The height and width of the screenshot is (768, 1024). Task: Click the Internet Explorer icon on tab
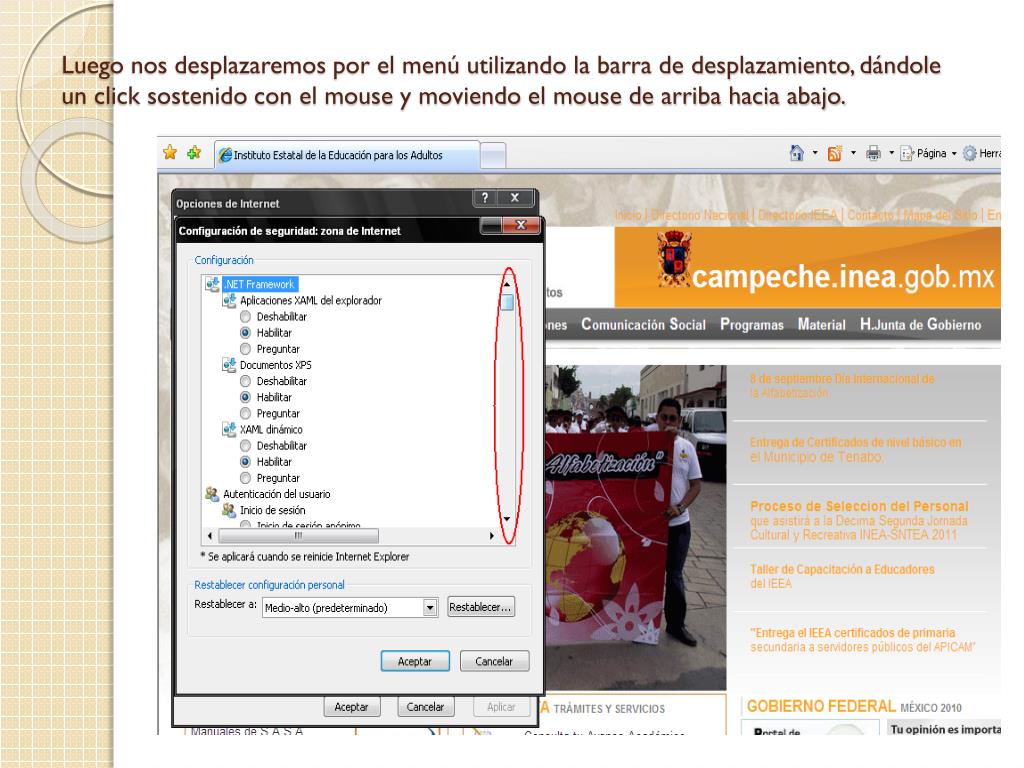point(225,155)
